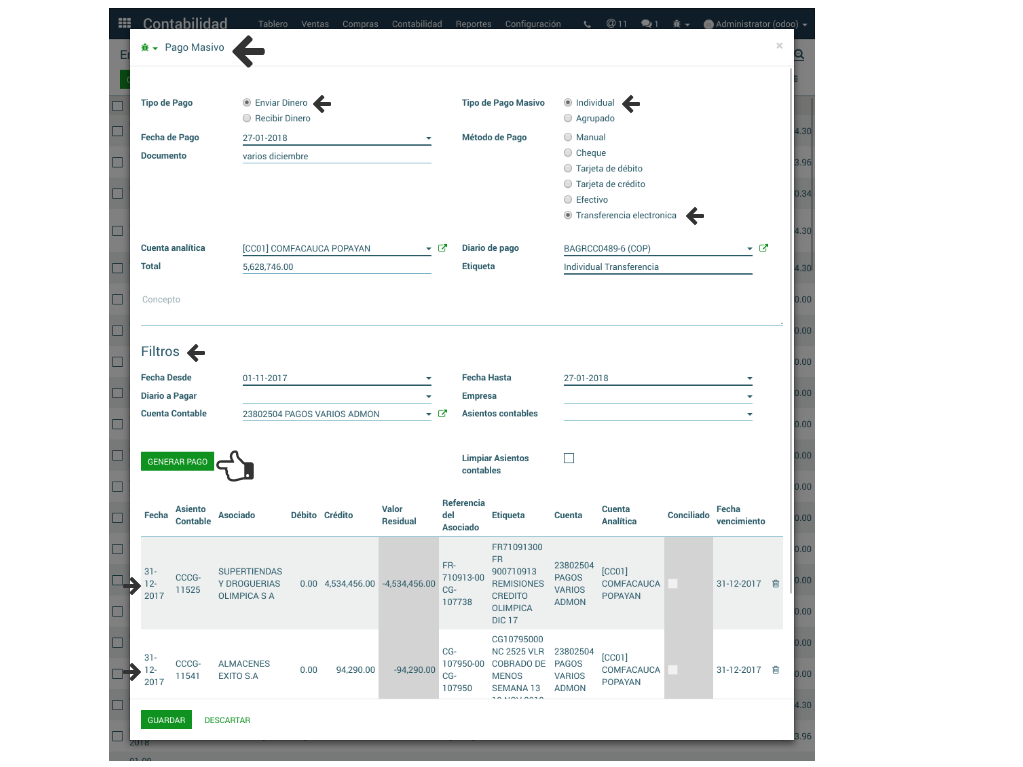
Task: Select the Recibir Dinero payment type
Action: [247, 118]
